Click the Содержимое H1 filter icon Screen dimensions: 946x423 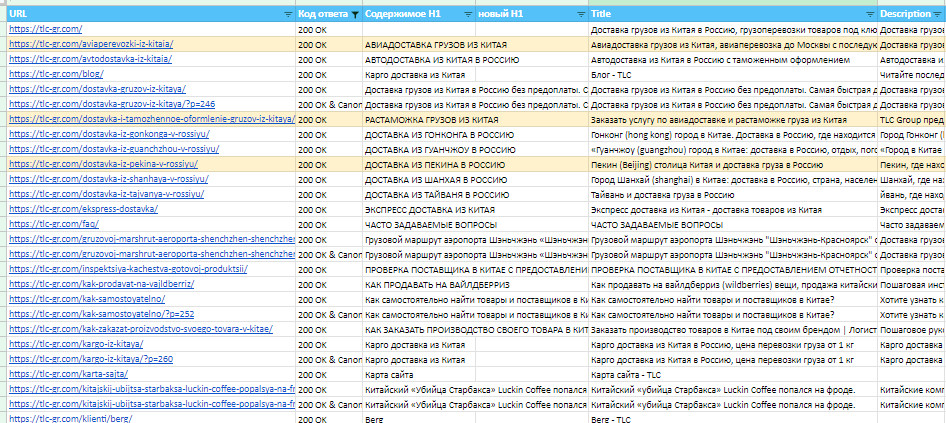coord(468,14)
